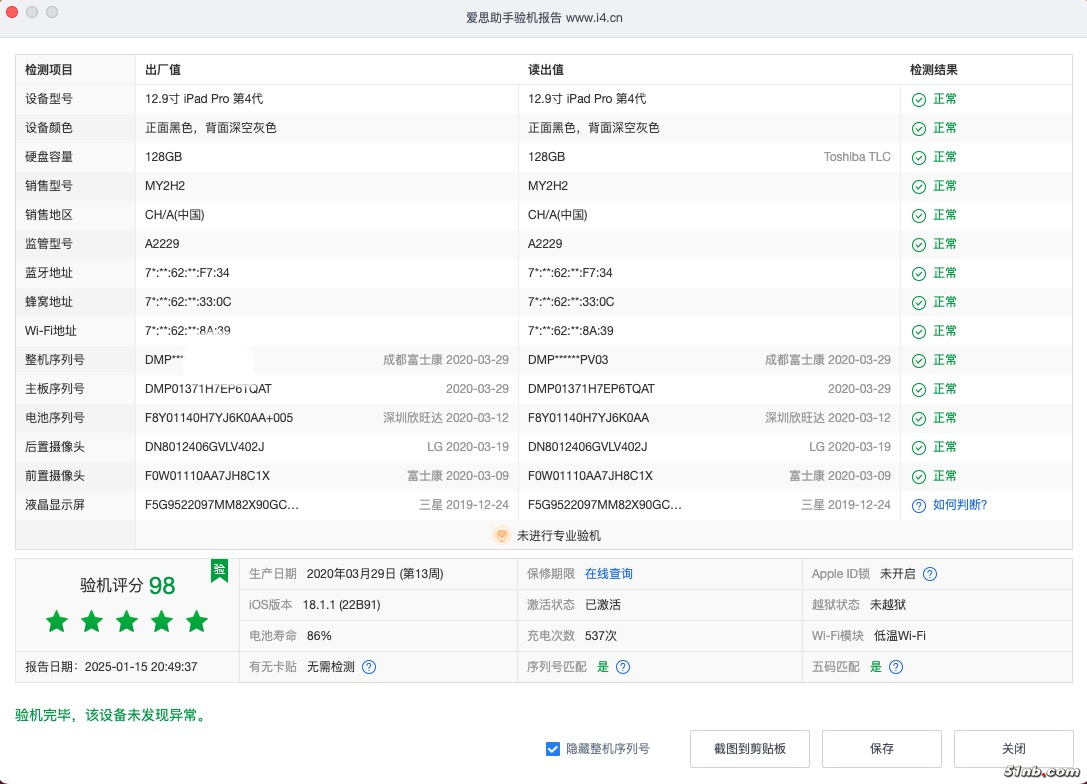This screenshot has width=1087, height=784.
Task: Click 在线查询 warranty link
Action: click(x=608, y=574)
